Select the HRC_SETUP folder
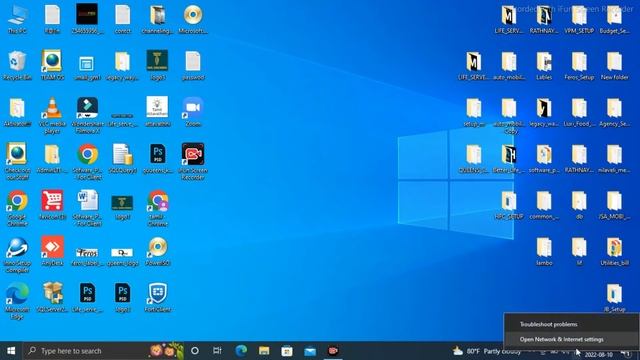Image resolution: width=640 pixels, height=360 pixels. (x=509, y=205)
